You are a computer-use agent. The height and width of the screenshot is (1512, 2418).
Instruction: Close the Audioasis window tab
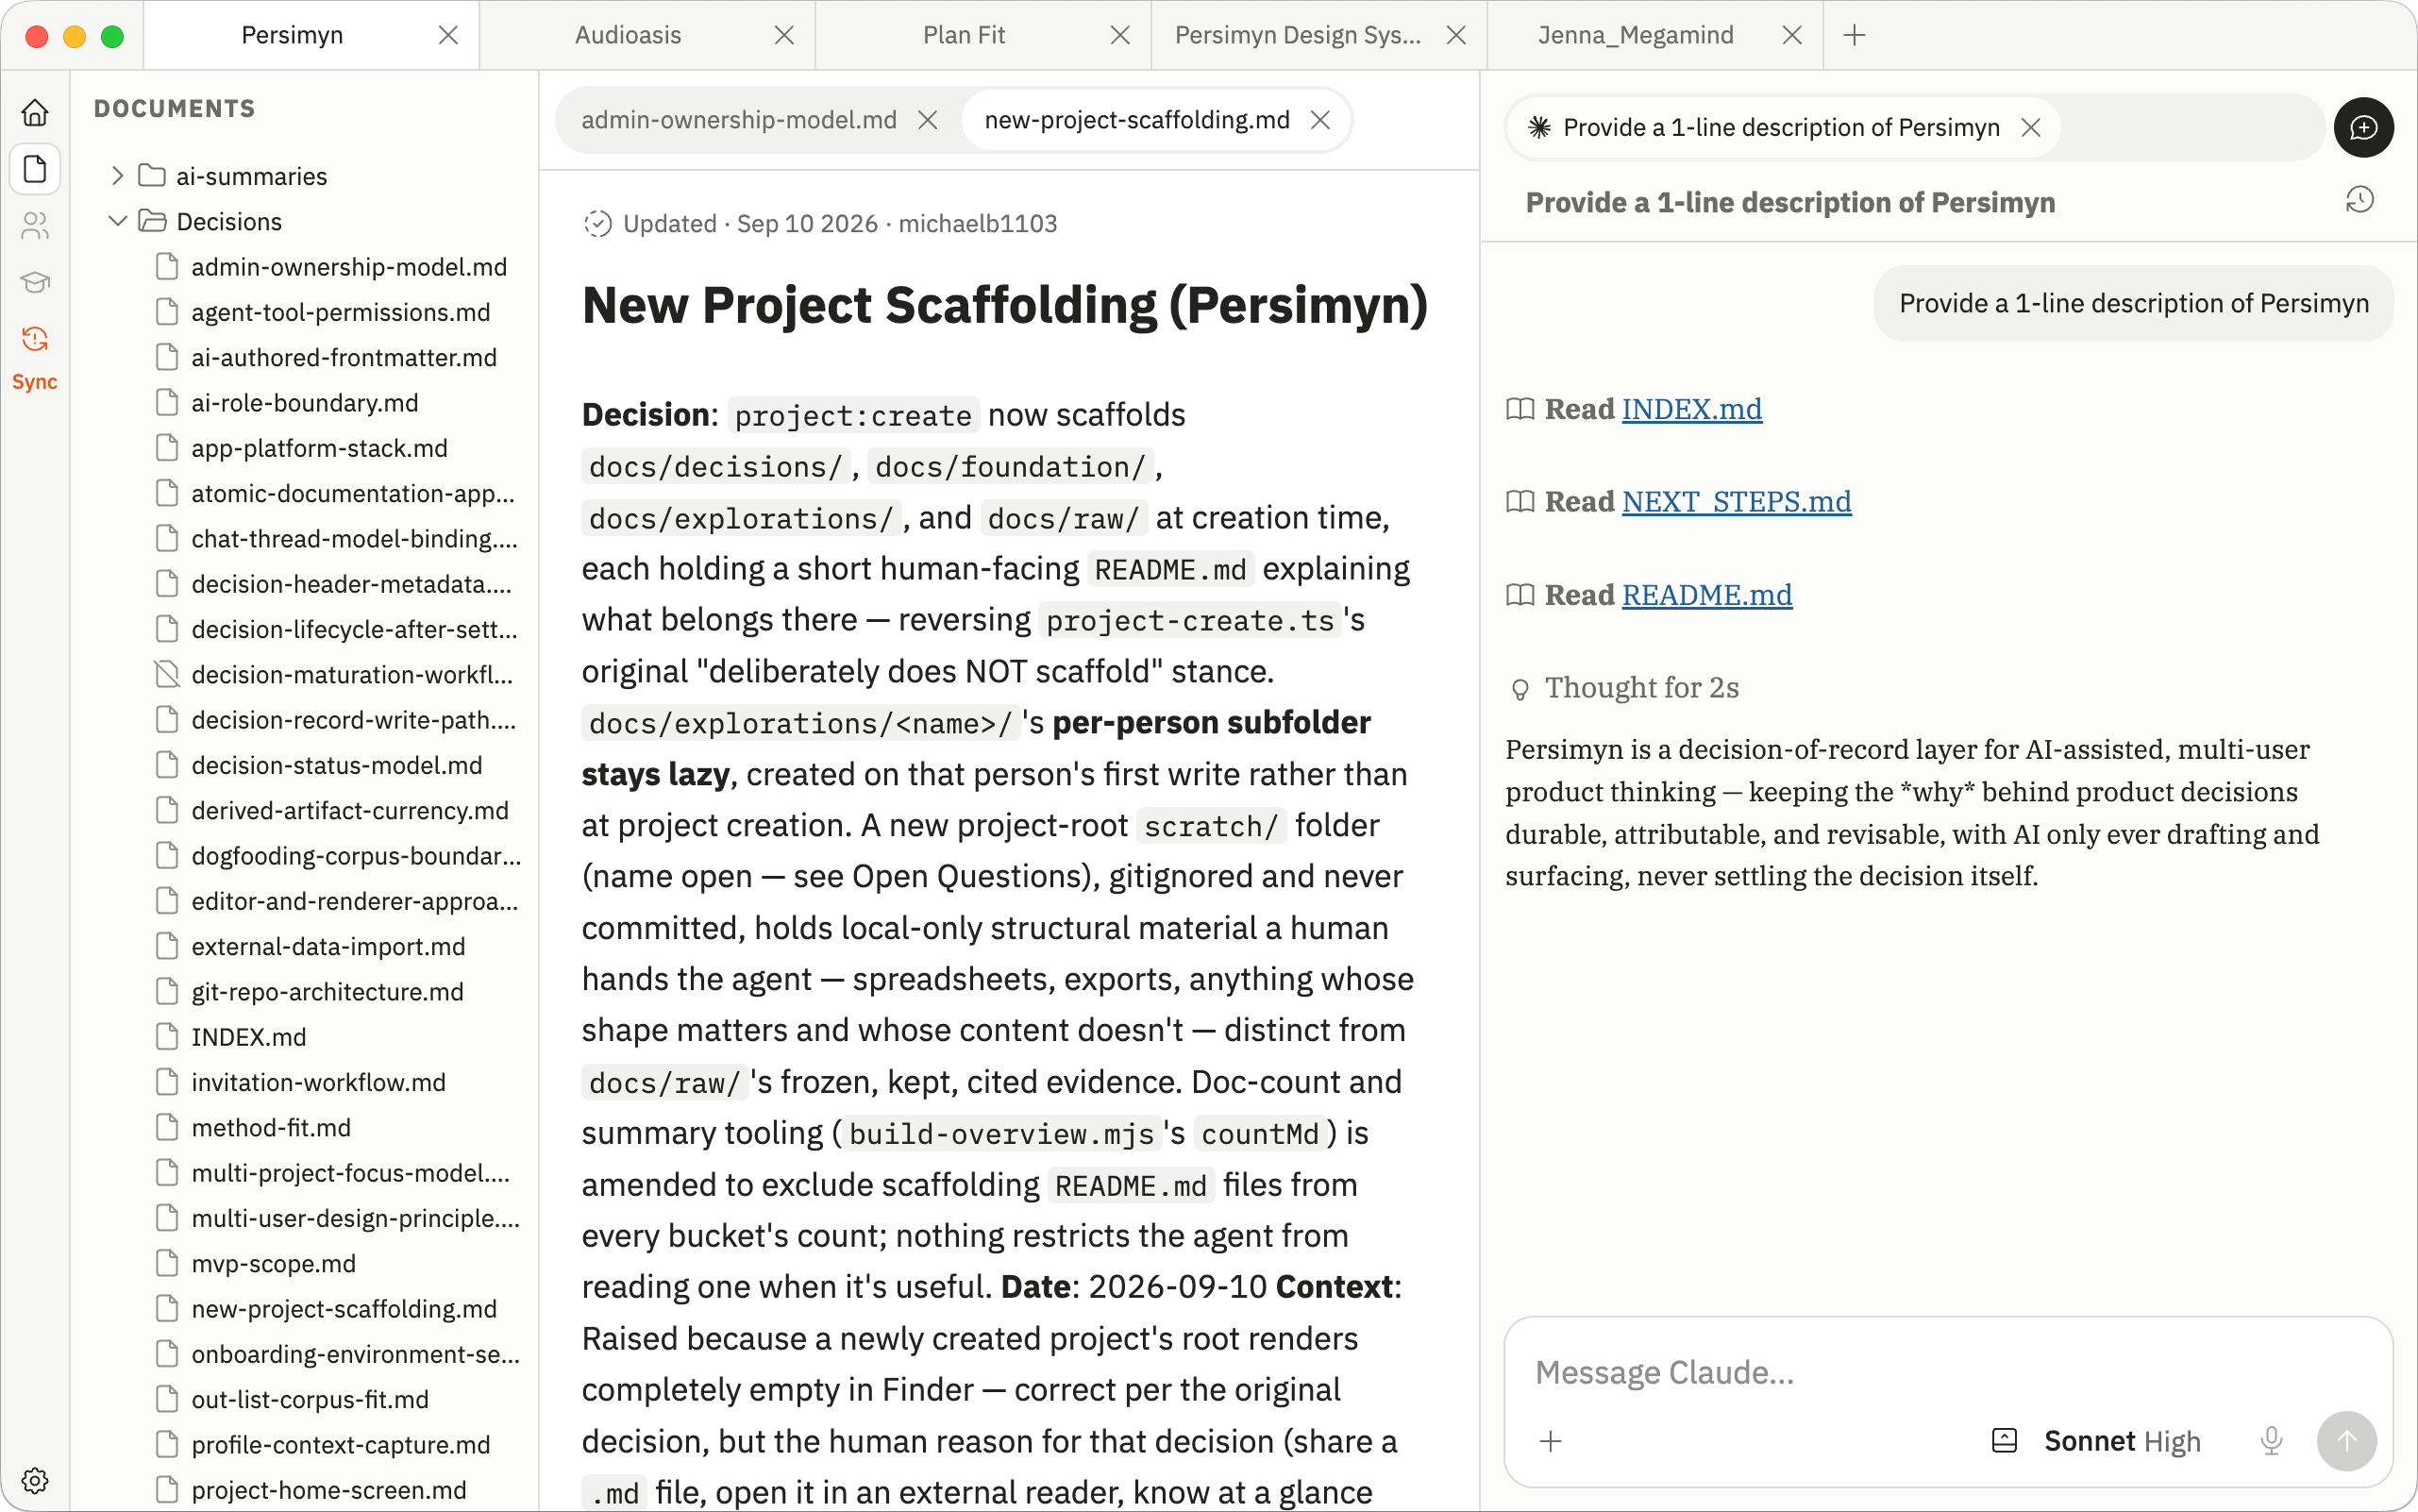click(x=784, y=35)
